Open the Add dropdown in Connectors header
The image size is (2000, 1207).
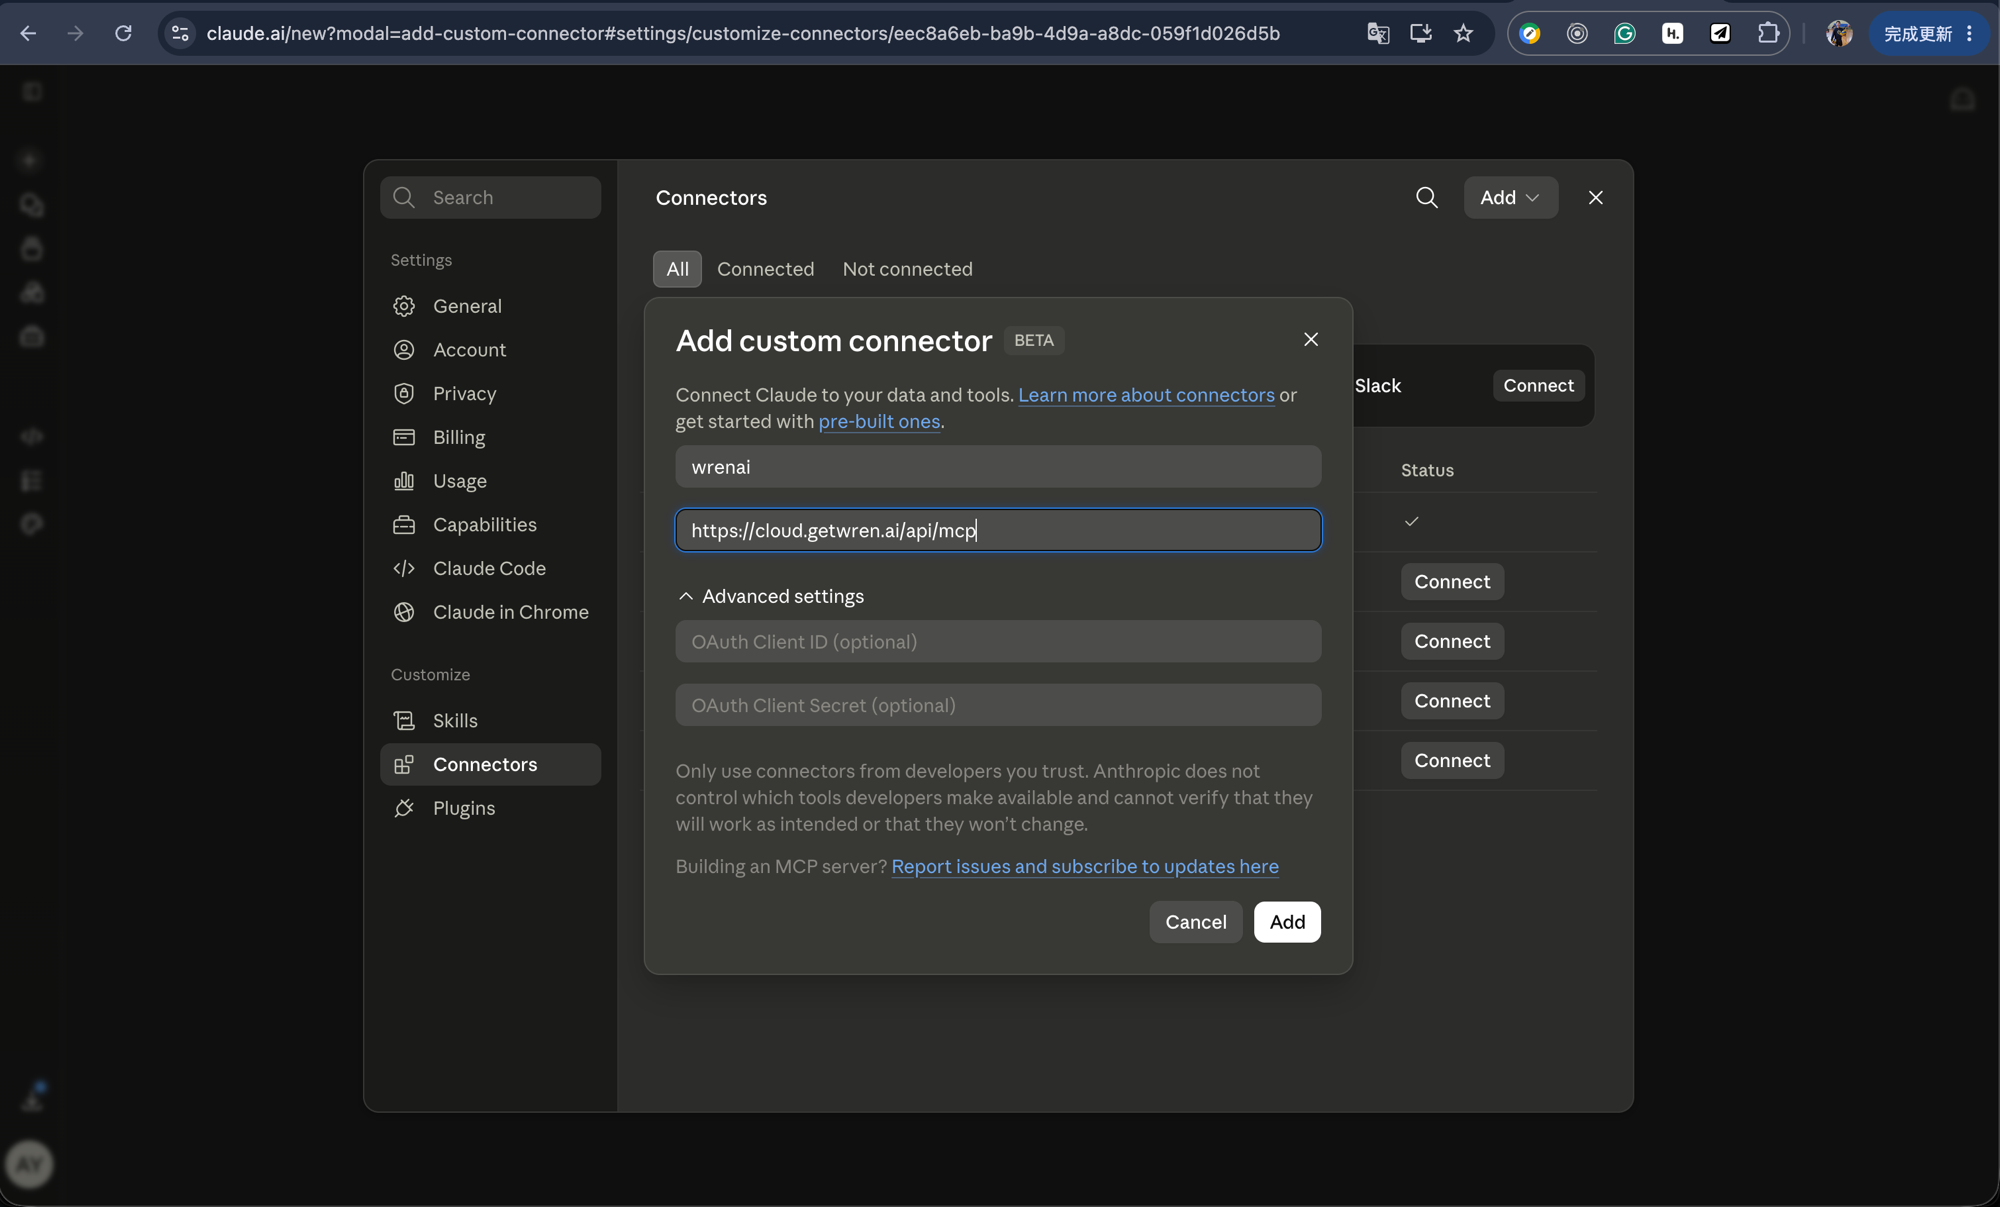pyautogui.click(x=1510, y=197)
